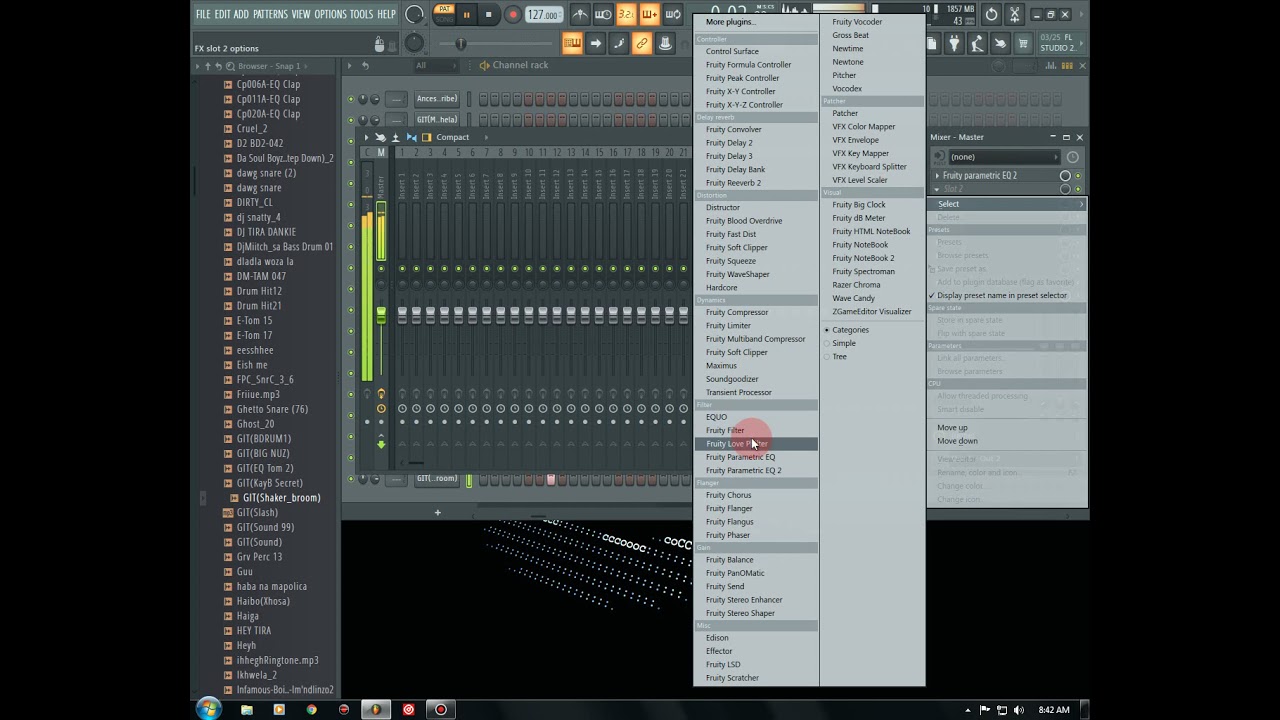Toggle Fruity parametric EQ 2 enable LED
1280x720 pixels.
(x=1078, y=176)
